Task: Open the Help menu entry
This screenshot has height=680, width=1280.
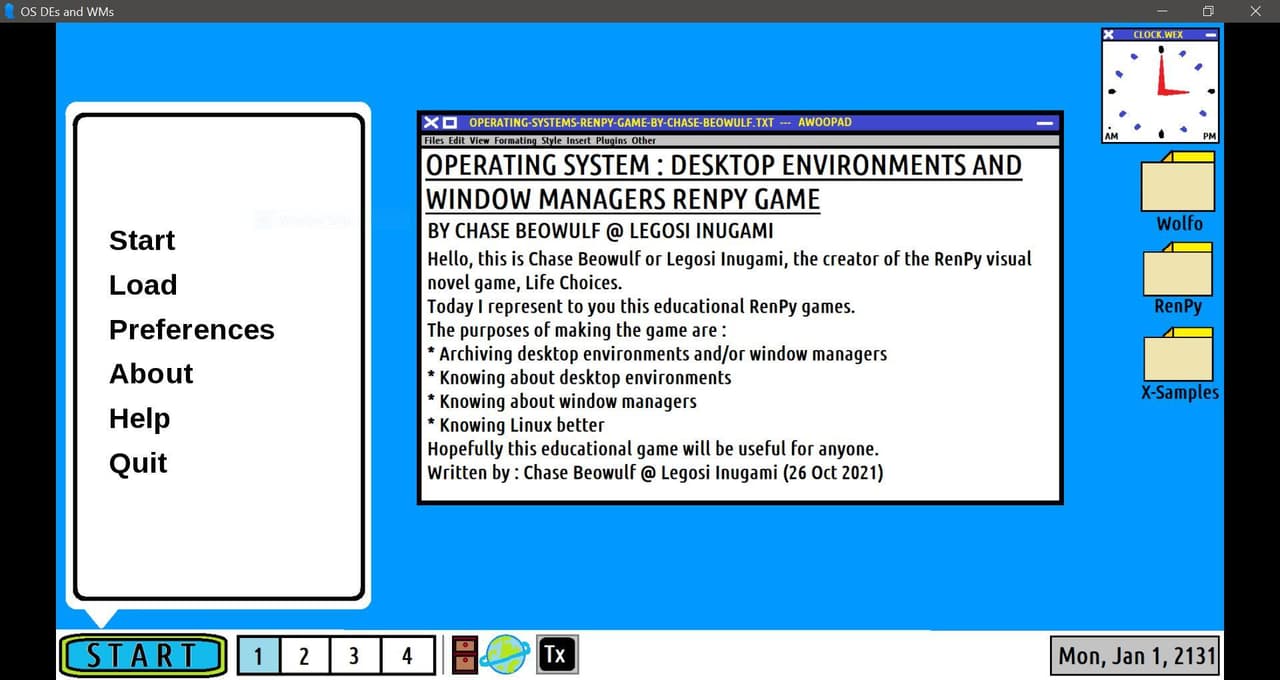Action: (x=140, y=418)
